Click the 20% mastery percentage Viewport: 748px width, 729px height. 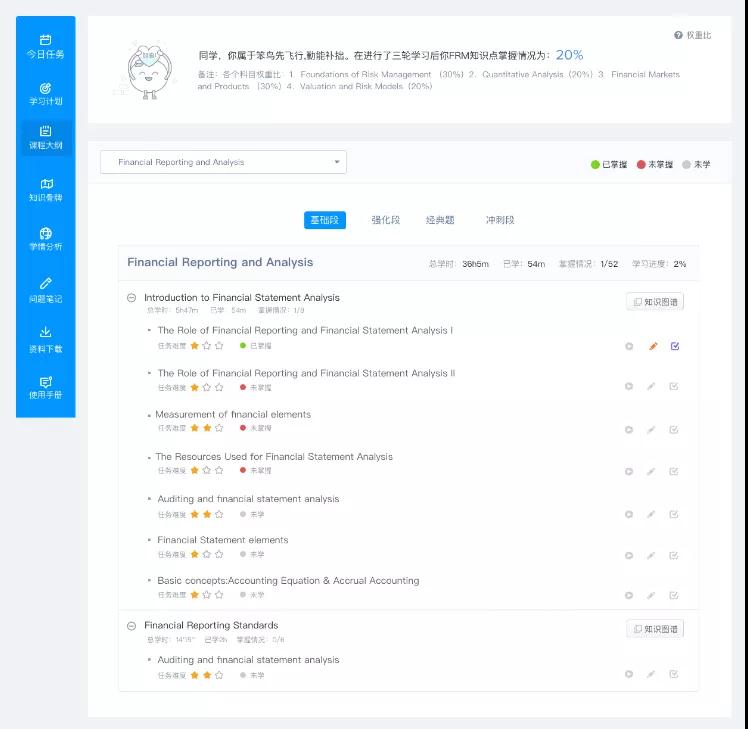pos(569,55)
